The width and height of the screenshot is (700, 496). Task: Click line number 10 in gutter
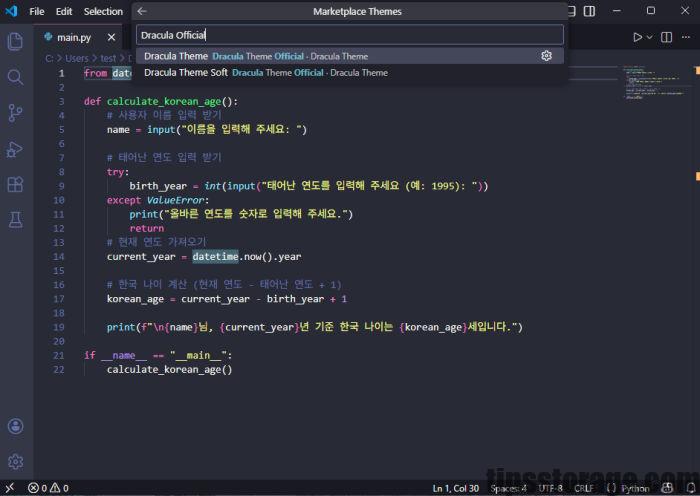pos(59,200)
